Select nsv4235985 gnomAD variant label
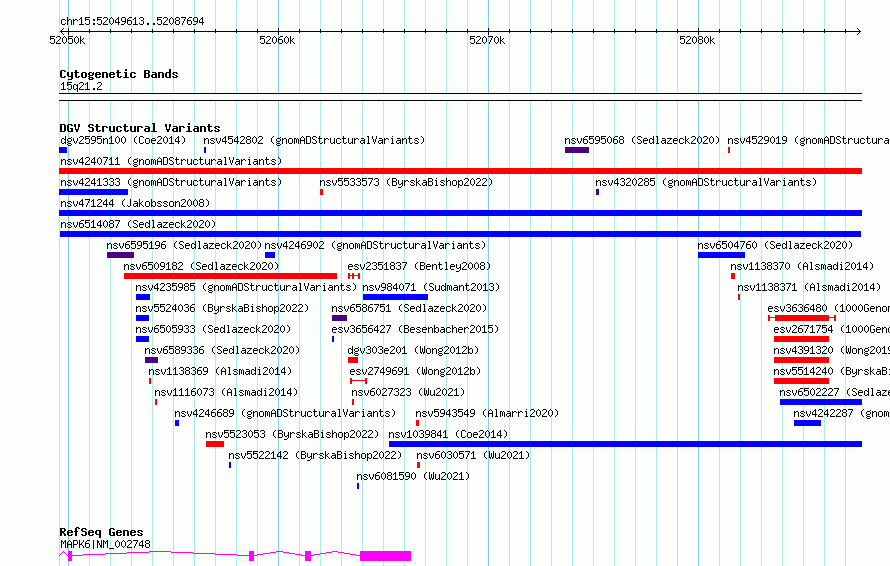This screenshot has width=890, height=566. (x=246, y=287)
